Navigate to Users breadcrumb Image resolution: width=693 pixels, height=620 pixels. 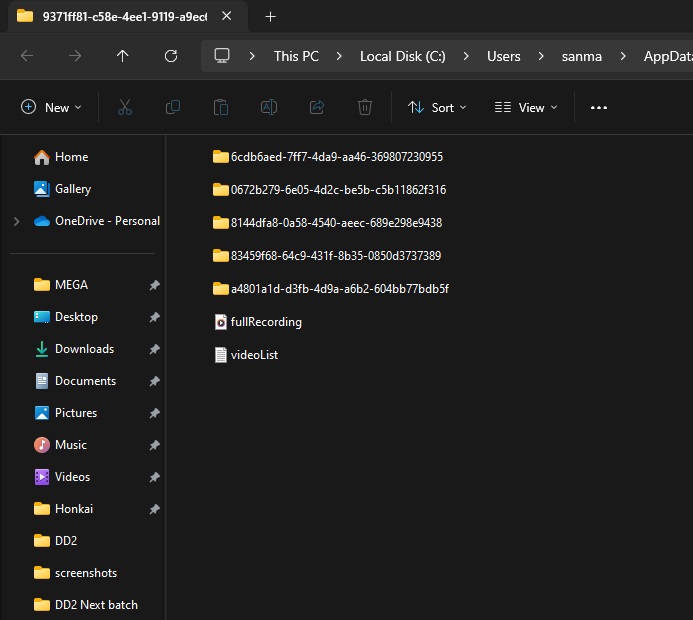tap(503, 56)
